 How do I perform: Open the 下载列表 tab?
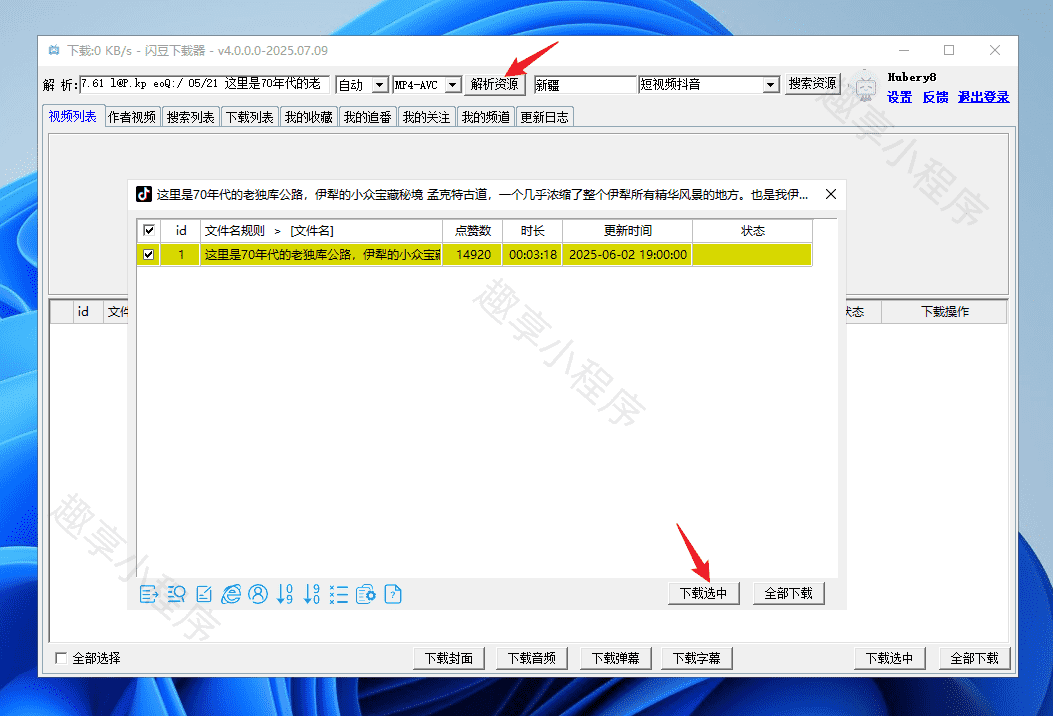click(x=250, y=117)
